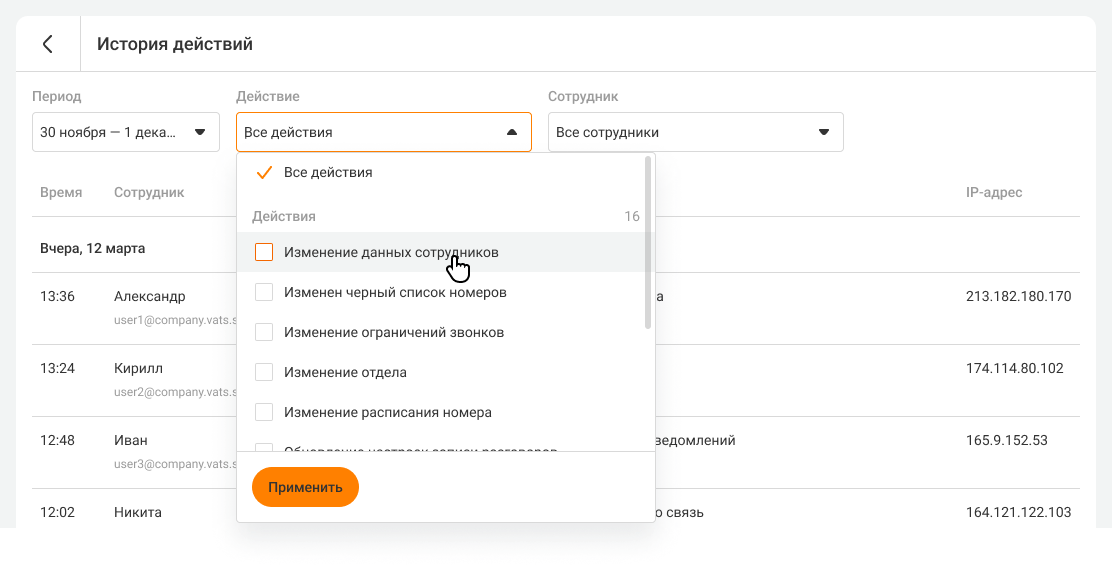Select the checkmarked "Все действия" option
This screenshot has height=568, width=1112.
click(x=328, y=173)
